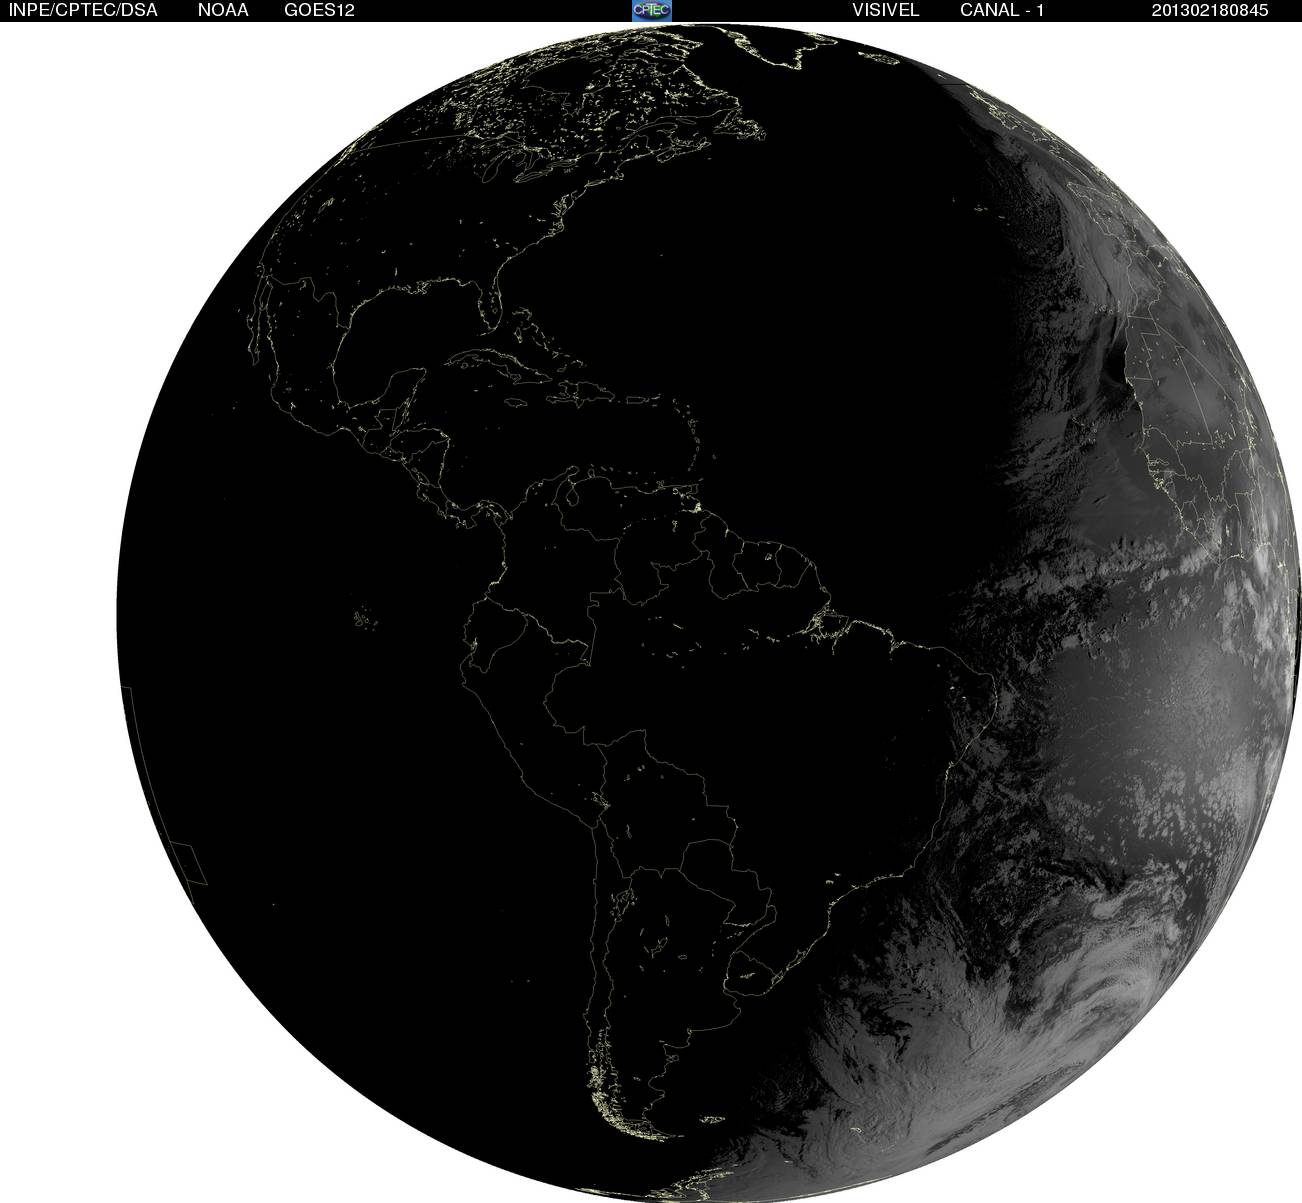Screen dimensions: 1302x1203
Task: Click the VISIVEL channel type label
Action: 885,10
